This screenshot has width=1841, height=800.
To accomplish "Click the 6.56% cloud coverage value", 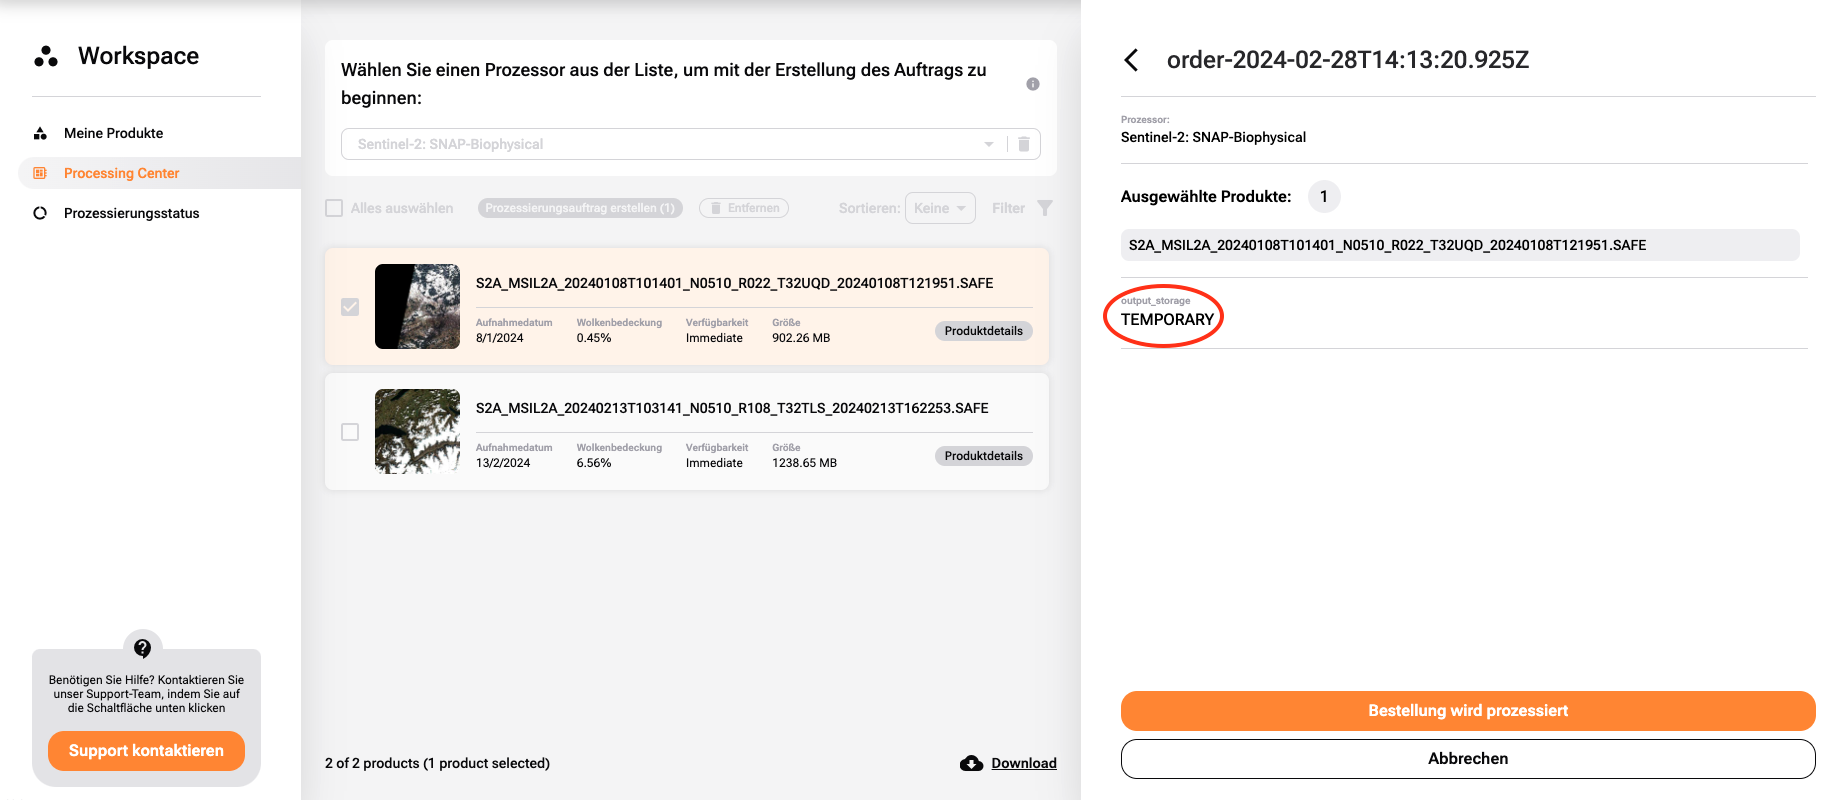I will [x=594, y=463].
